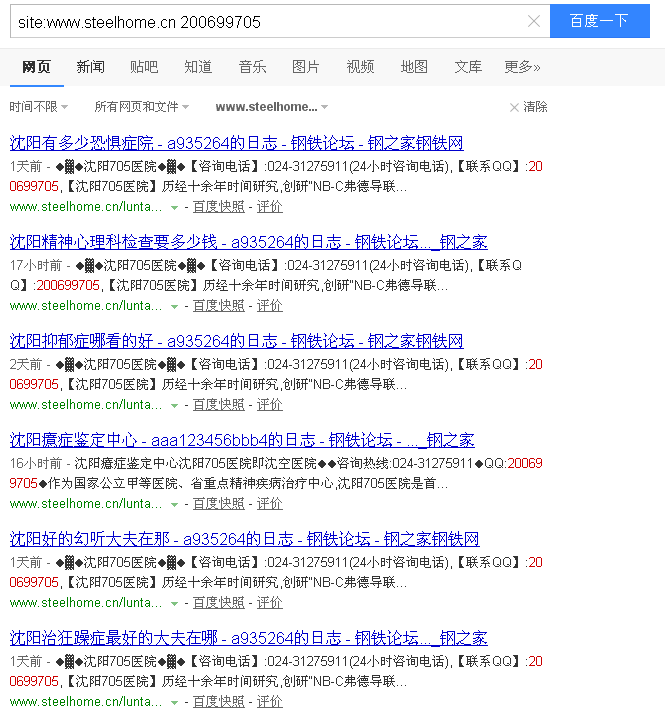
Task: Open 百度快照 for 沈阳治狂躁症 result
Action: (219, 702)
